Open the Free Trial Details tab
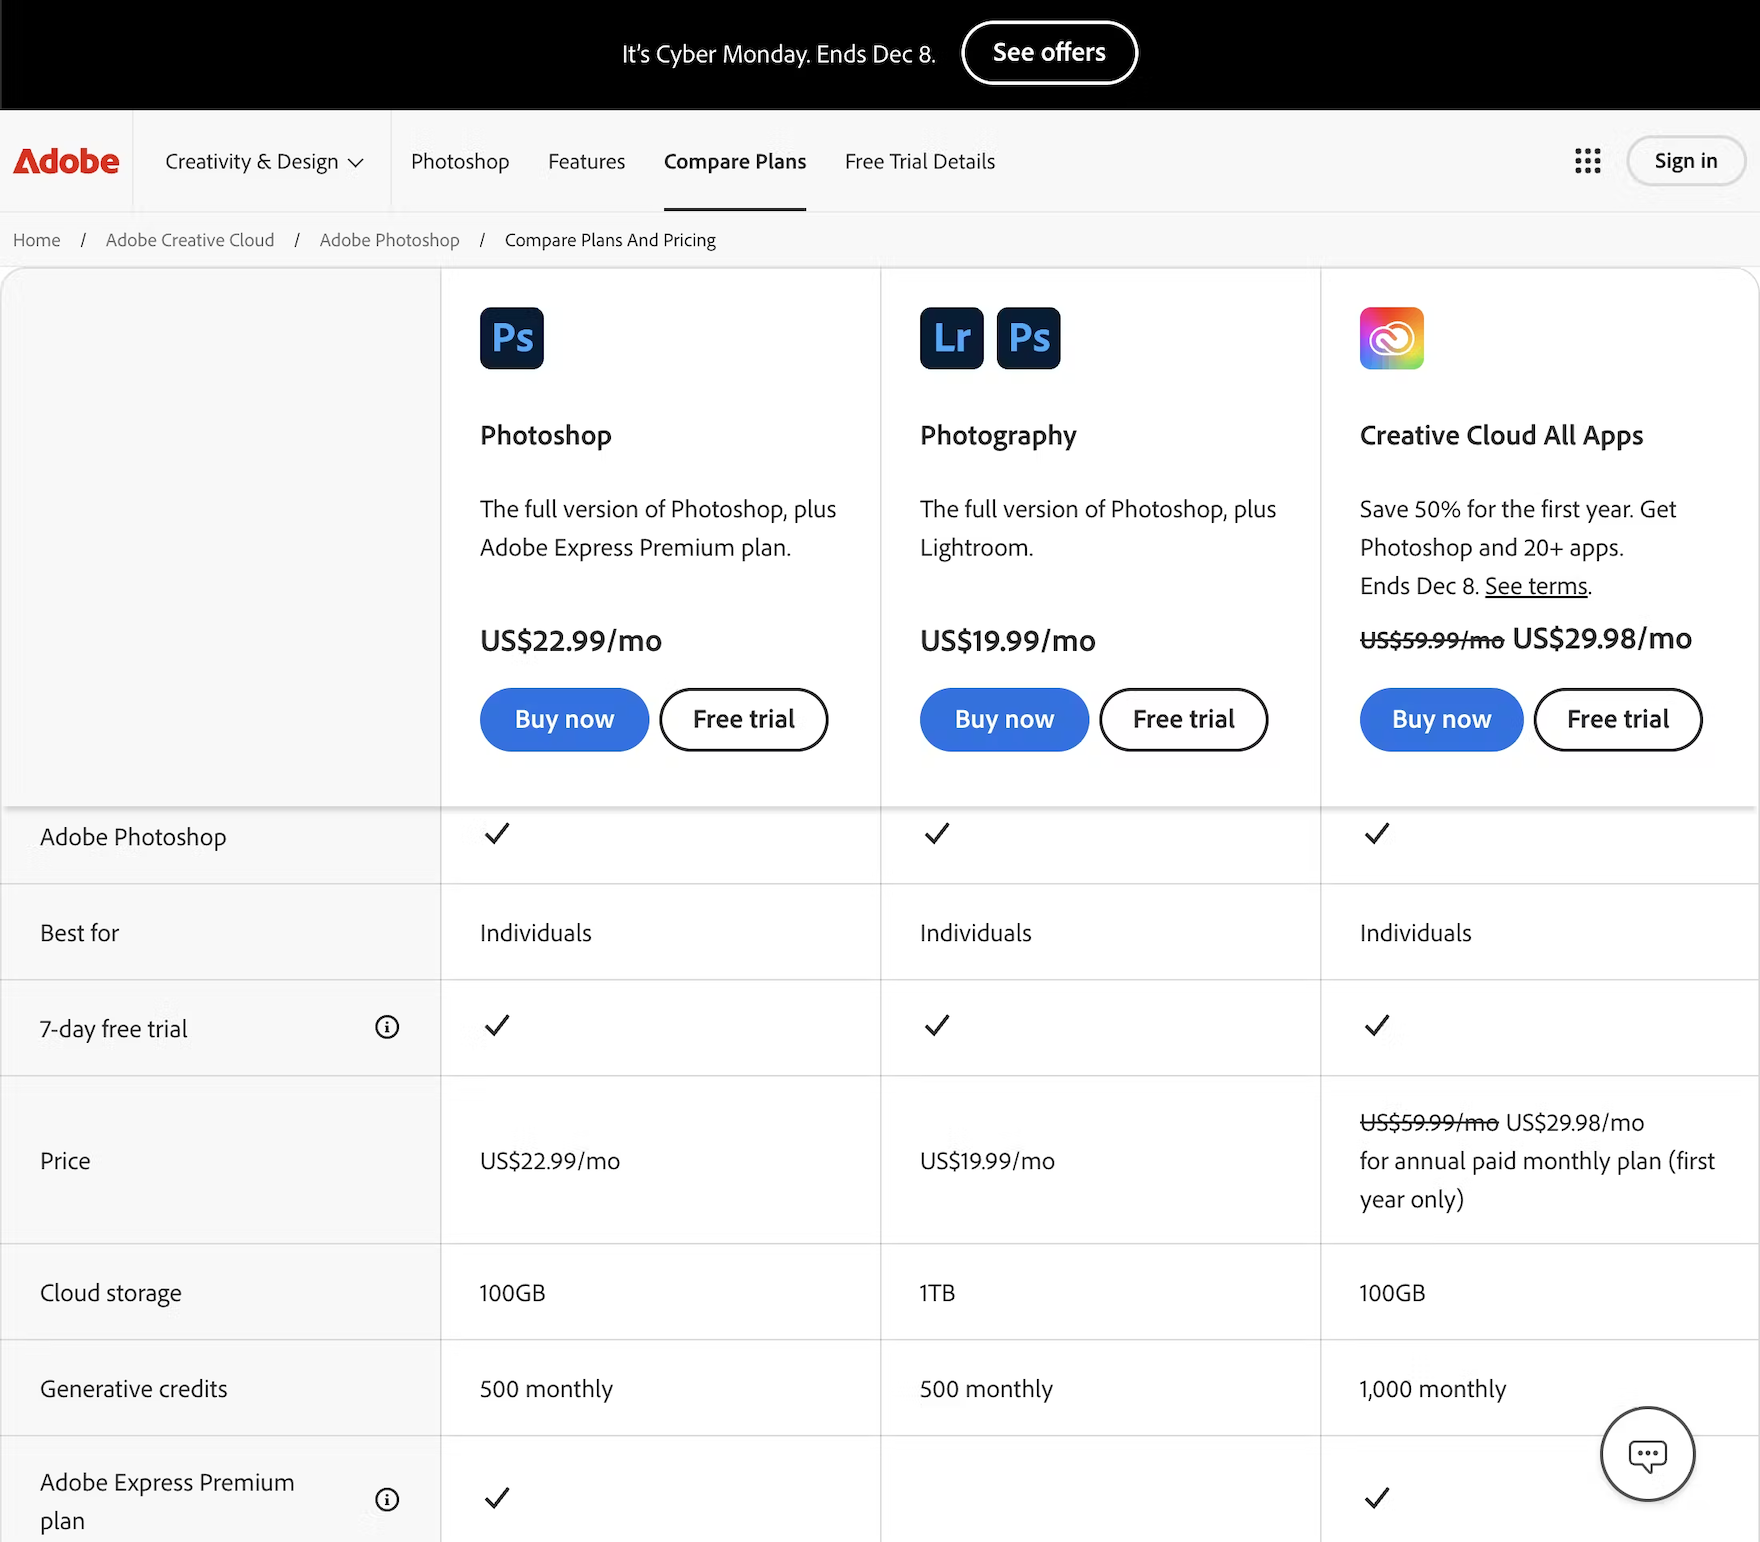The image size is (1760, 1542). pyautogui.click(x=919, y=161)
